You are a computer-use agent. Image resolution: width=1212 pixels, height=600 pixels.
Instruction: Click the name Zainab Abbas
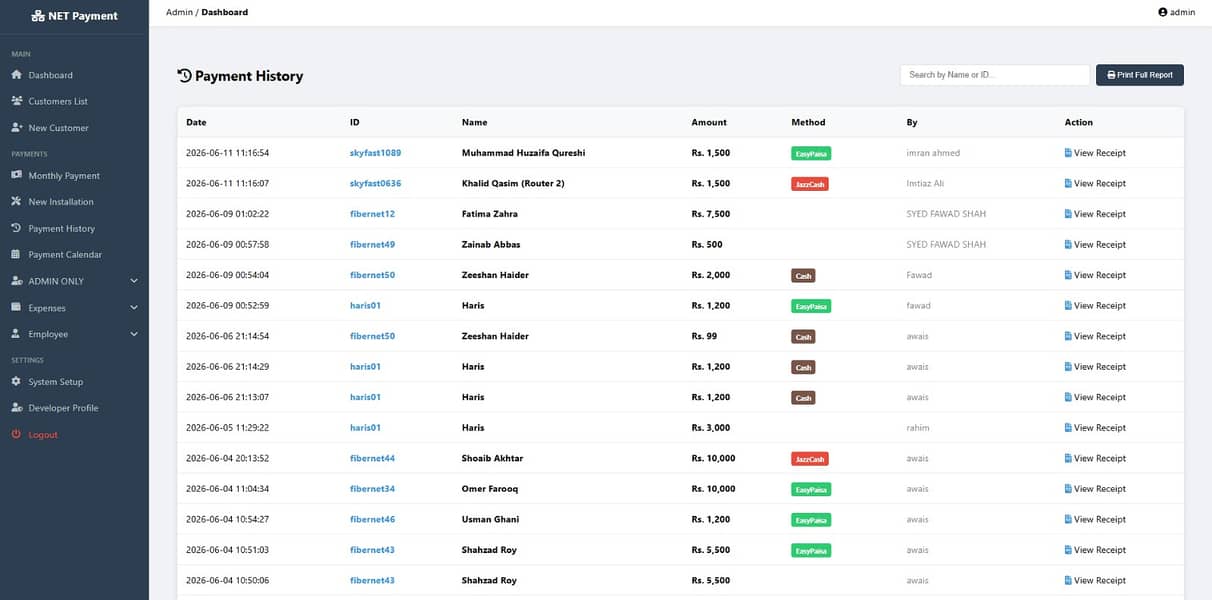pyautogui.click(x=491, y=245)
